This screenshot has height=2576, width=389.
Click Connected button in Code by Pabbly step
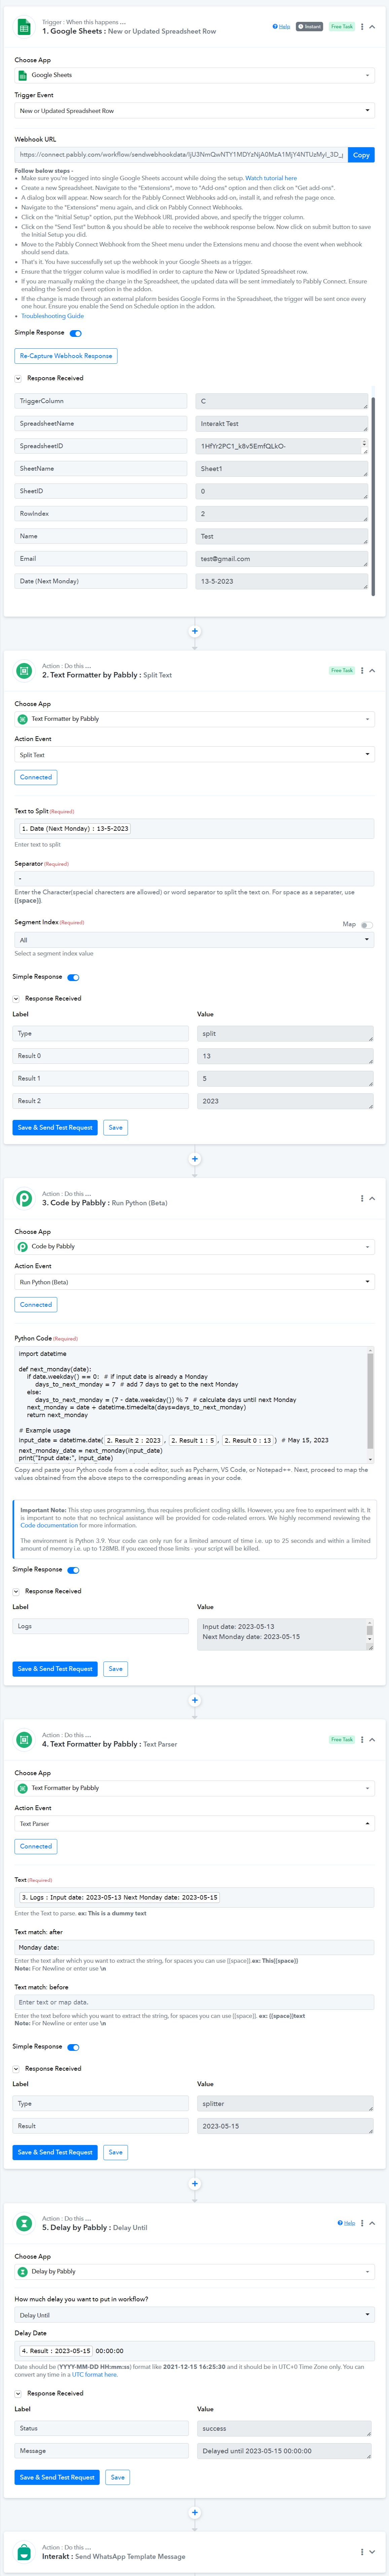(36, 1305)
